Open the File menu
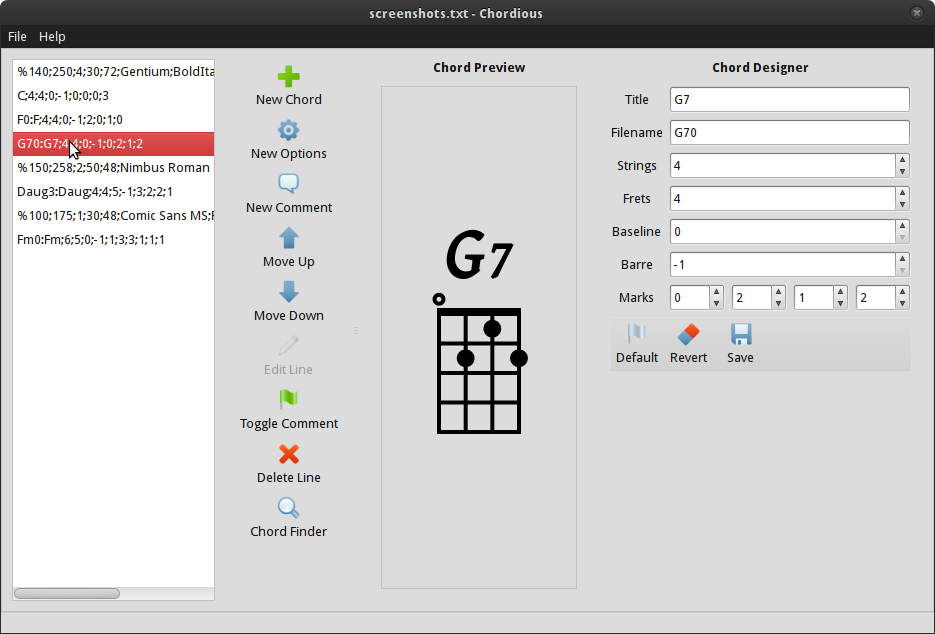Screen dimensions: 935x634 tap(17, 36)
